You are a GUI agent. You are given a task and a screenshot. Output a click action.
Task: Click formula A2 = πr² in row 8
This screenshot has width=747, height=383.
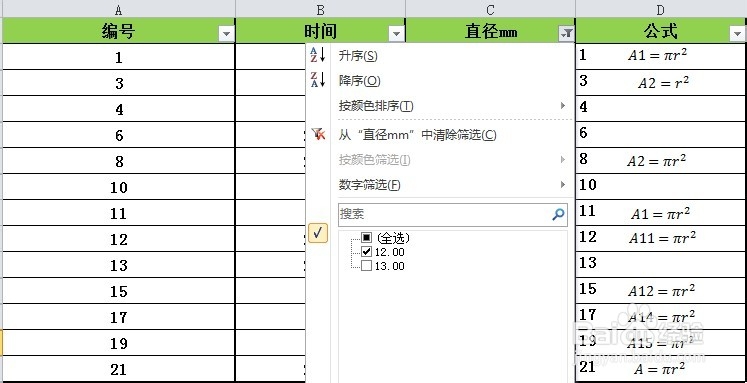[x=656, y=161]
